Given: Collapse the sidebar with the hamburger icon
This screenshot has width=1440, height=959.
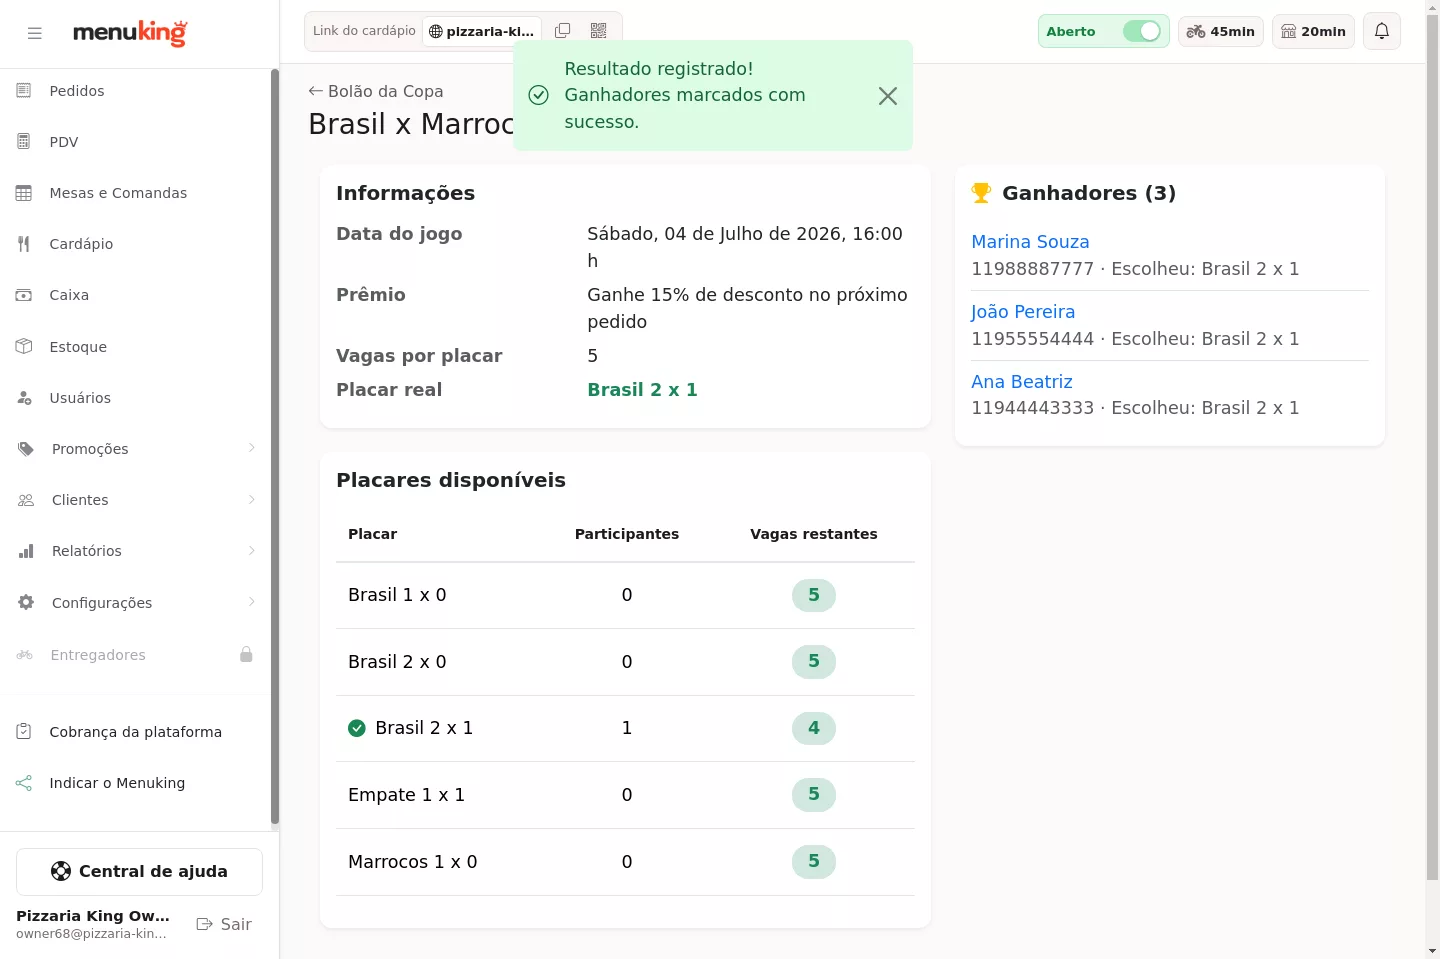Looking at the screenshot, I should click(35, 33).
